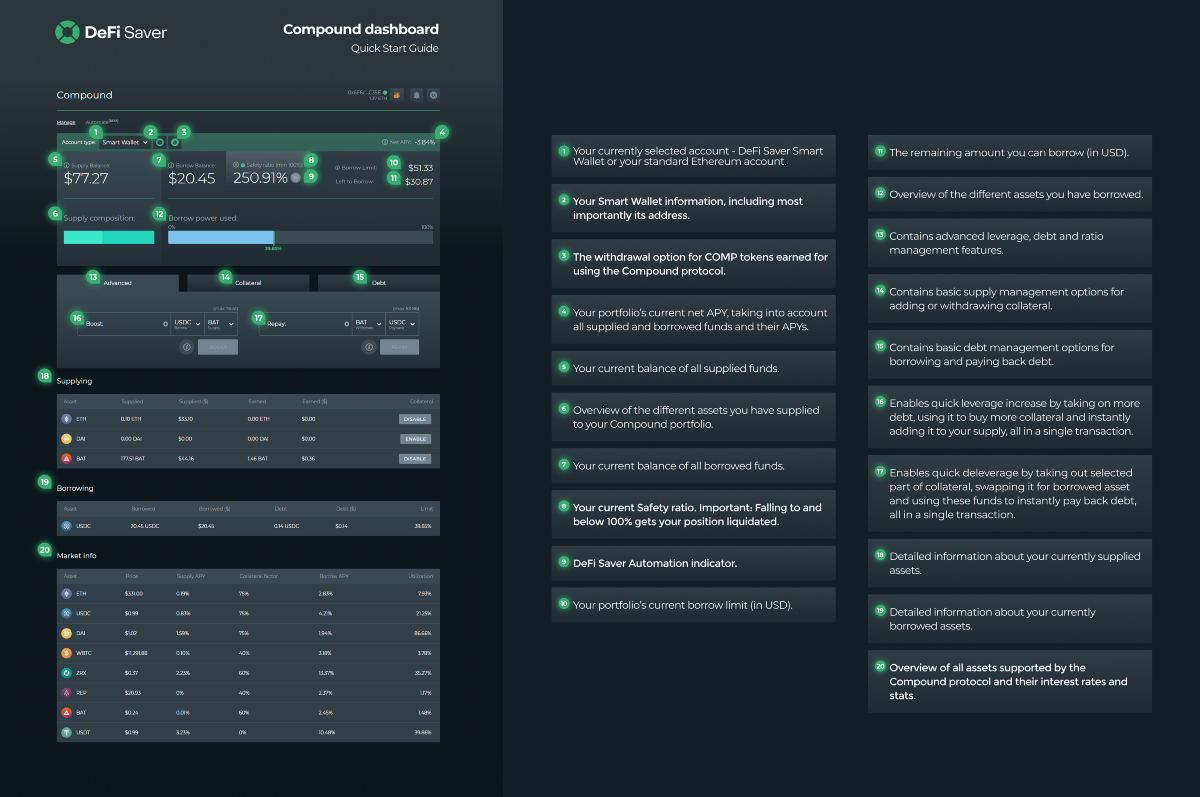Click the Borrowing section heading
This screenshot has width=1200, height=797.
(x=75, y=488)
